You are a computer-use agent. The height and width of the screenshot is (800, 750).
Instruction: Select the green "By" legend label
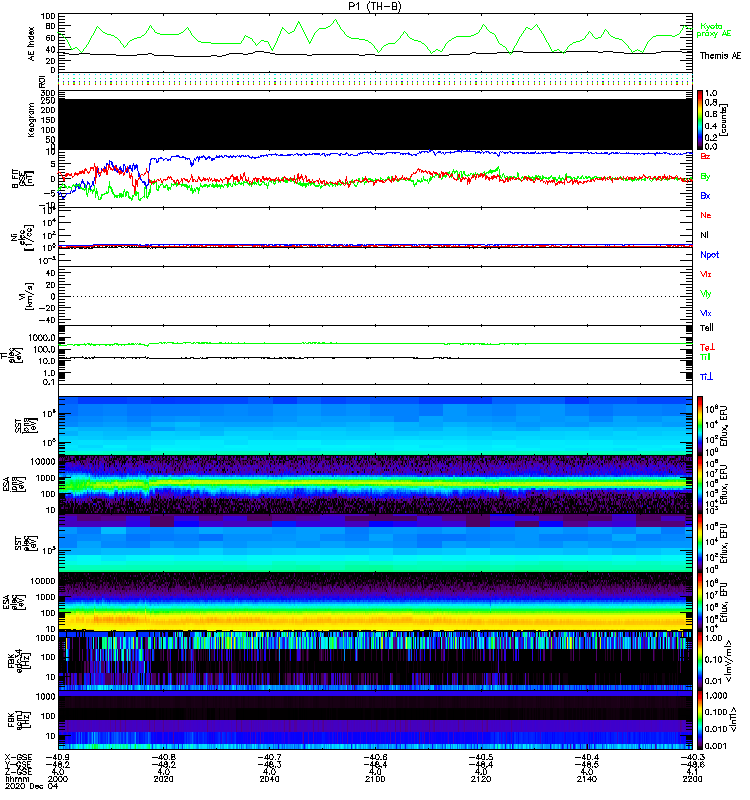click(x=705, y=177)
